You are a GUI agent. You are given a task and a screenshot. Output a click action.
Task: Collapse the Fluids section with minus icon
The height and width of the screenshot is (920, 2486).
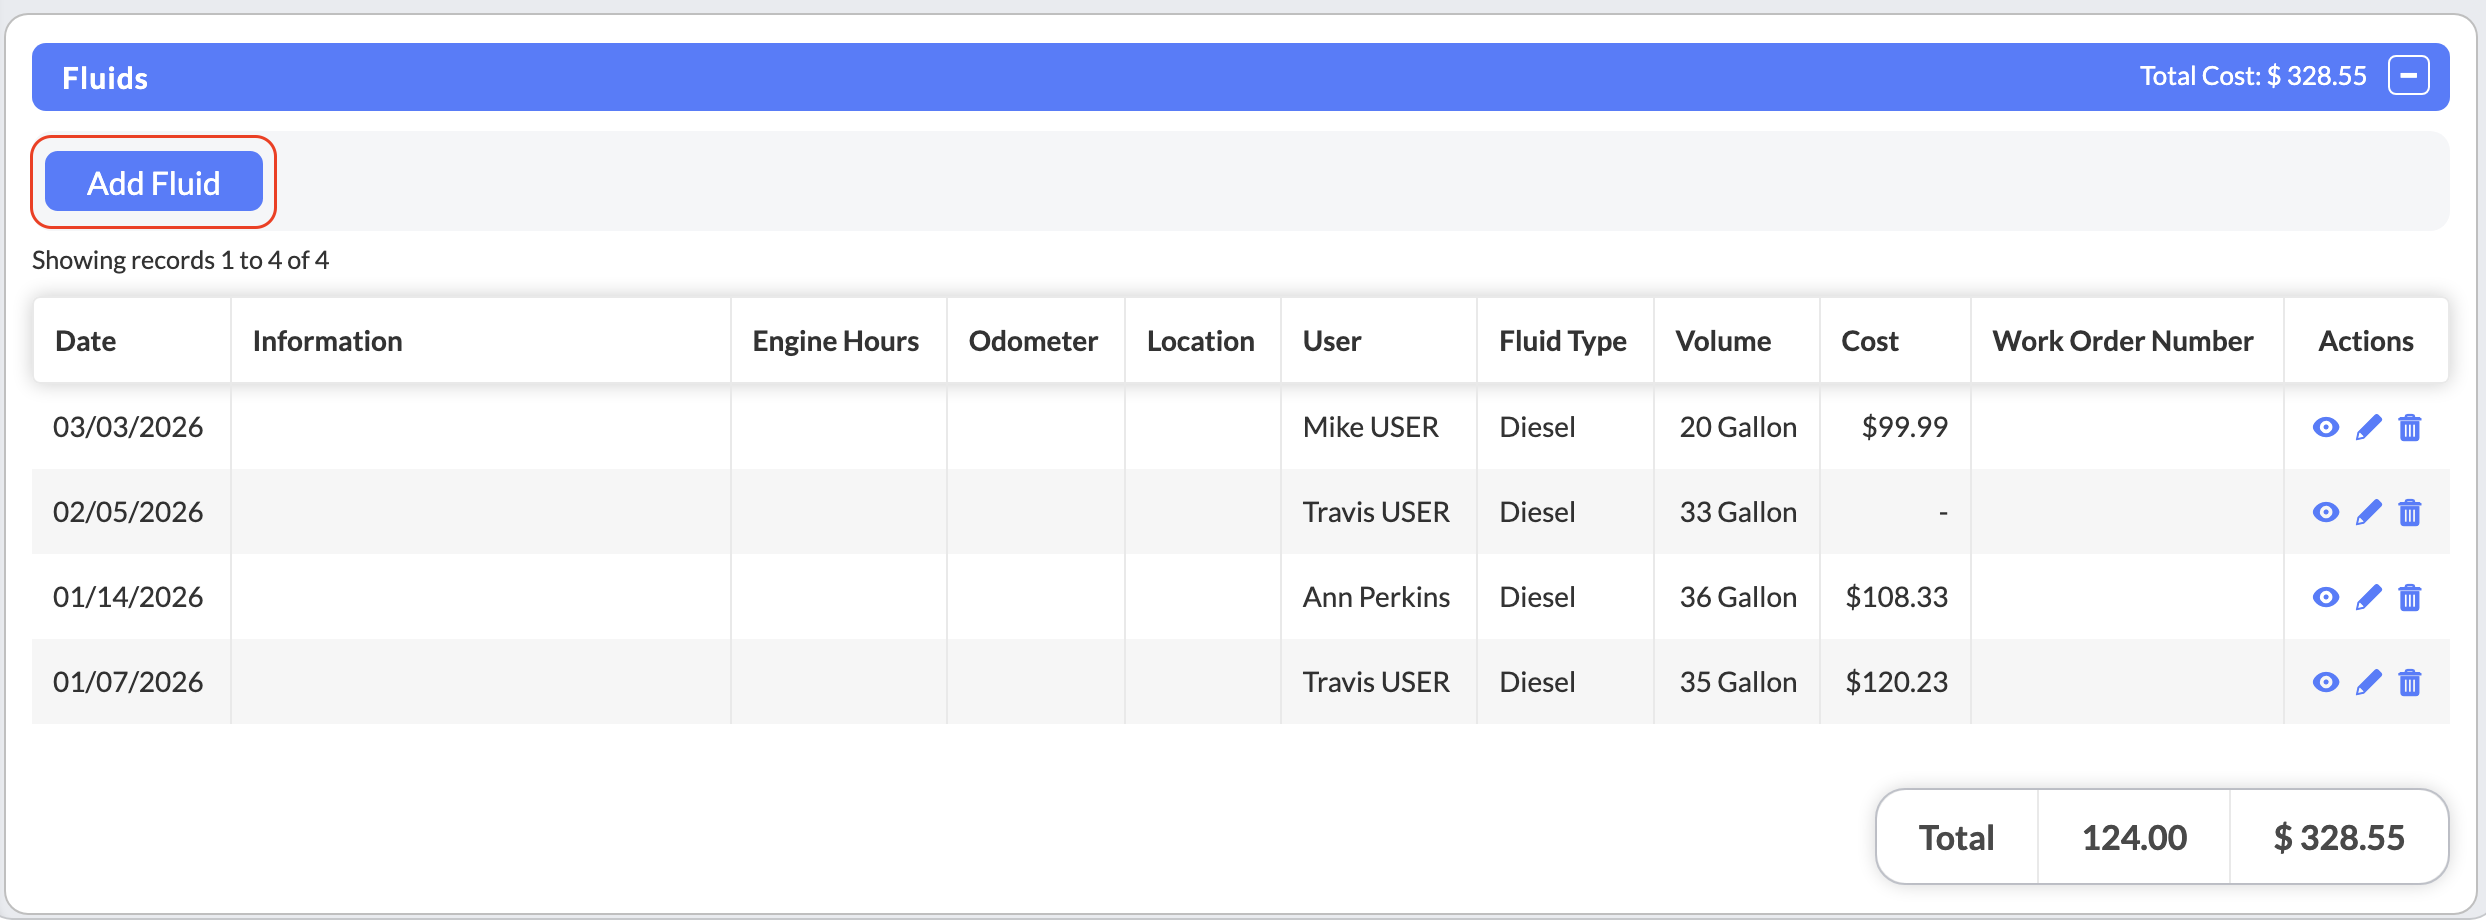[x=2408, y=76]
